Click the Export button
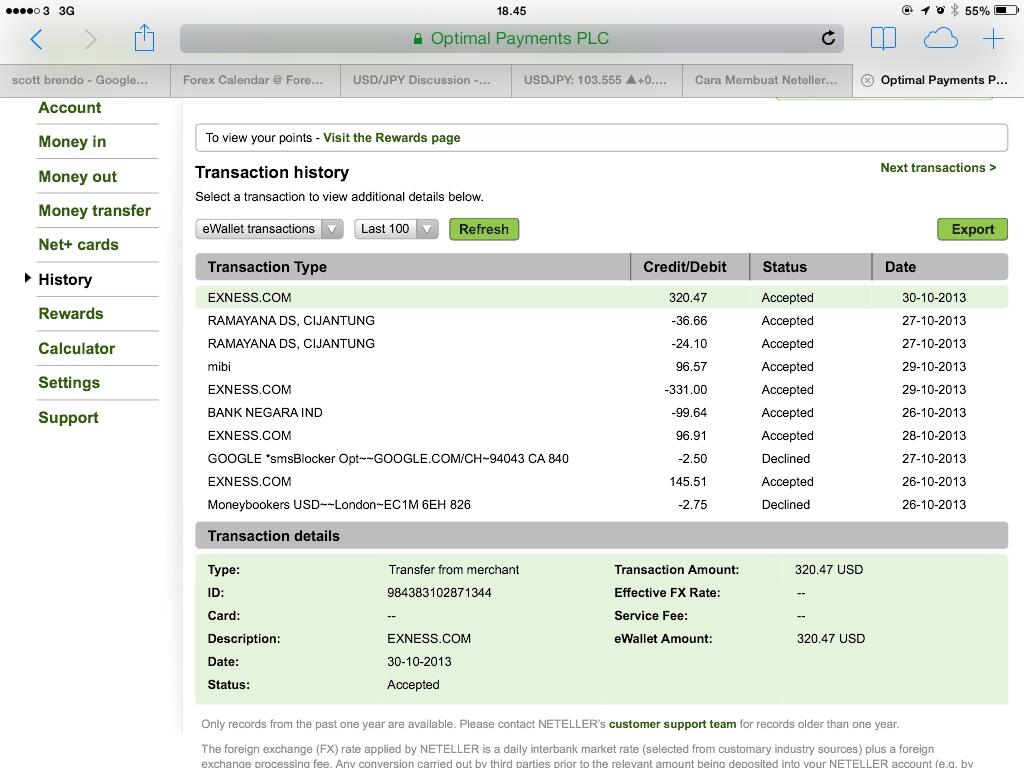The width and height of the screenshot is (1024, 768). pos(972,229)
